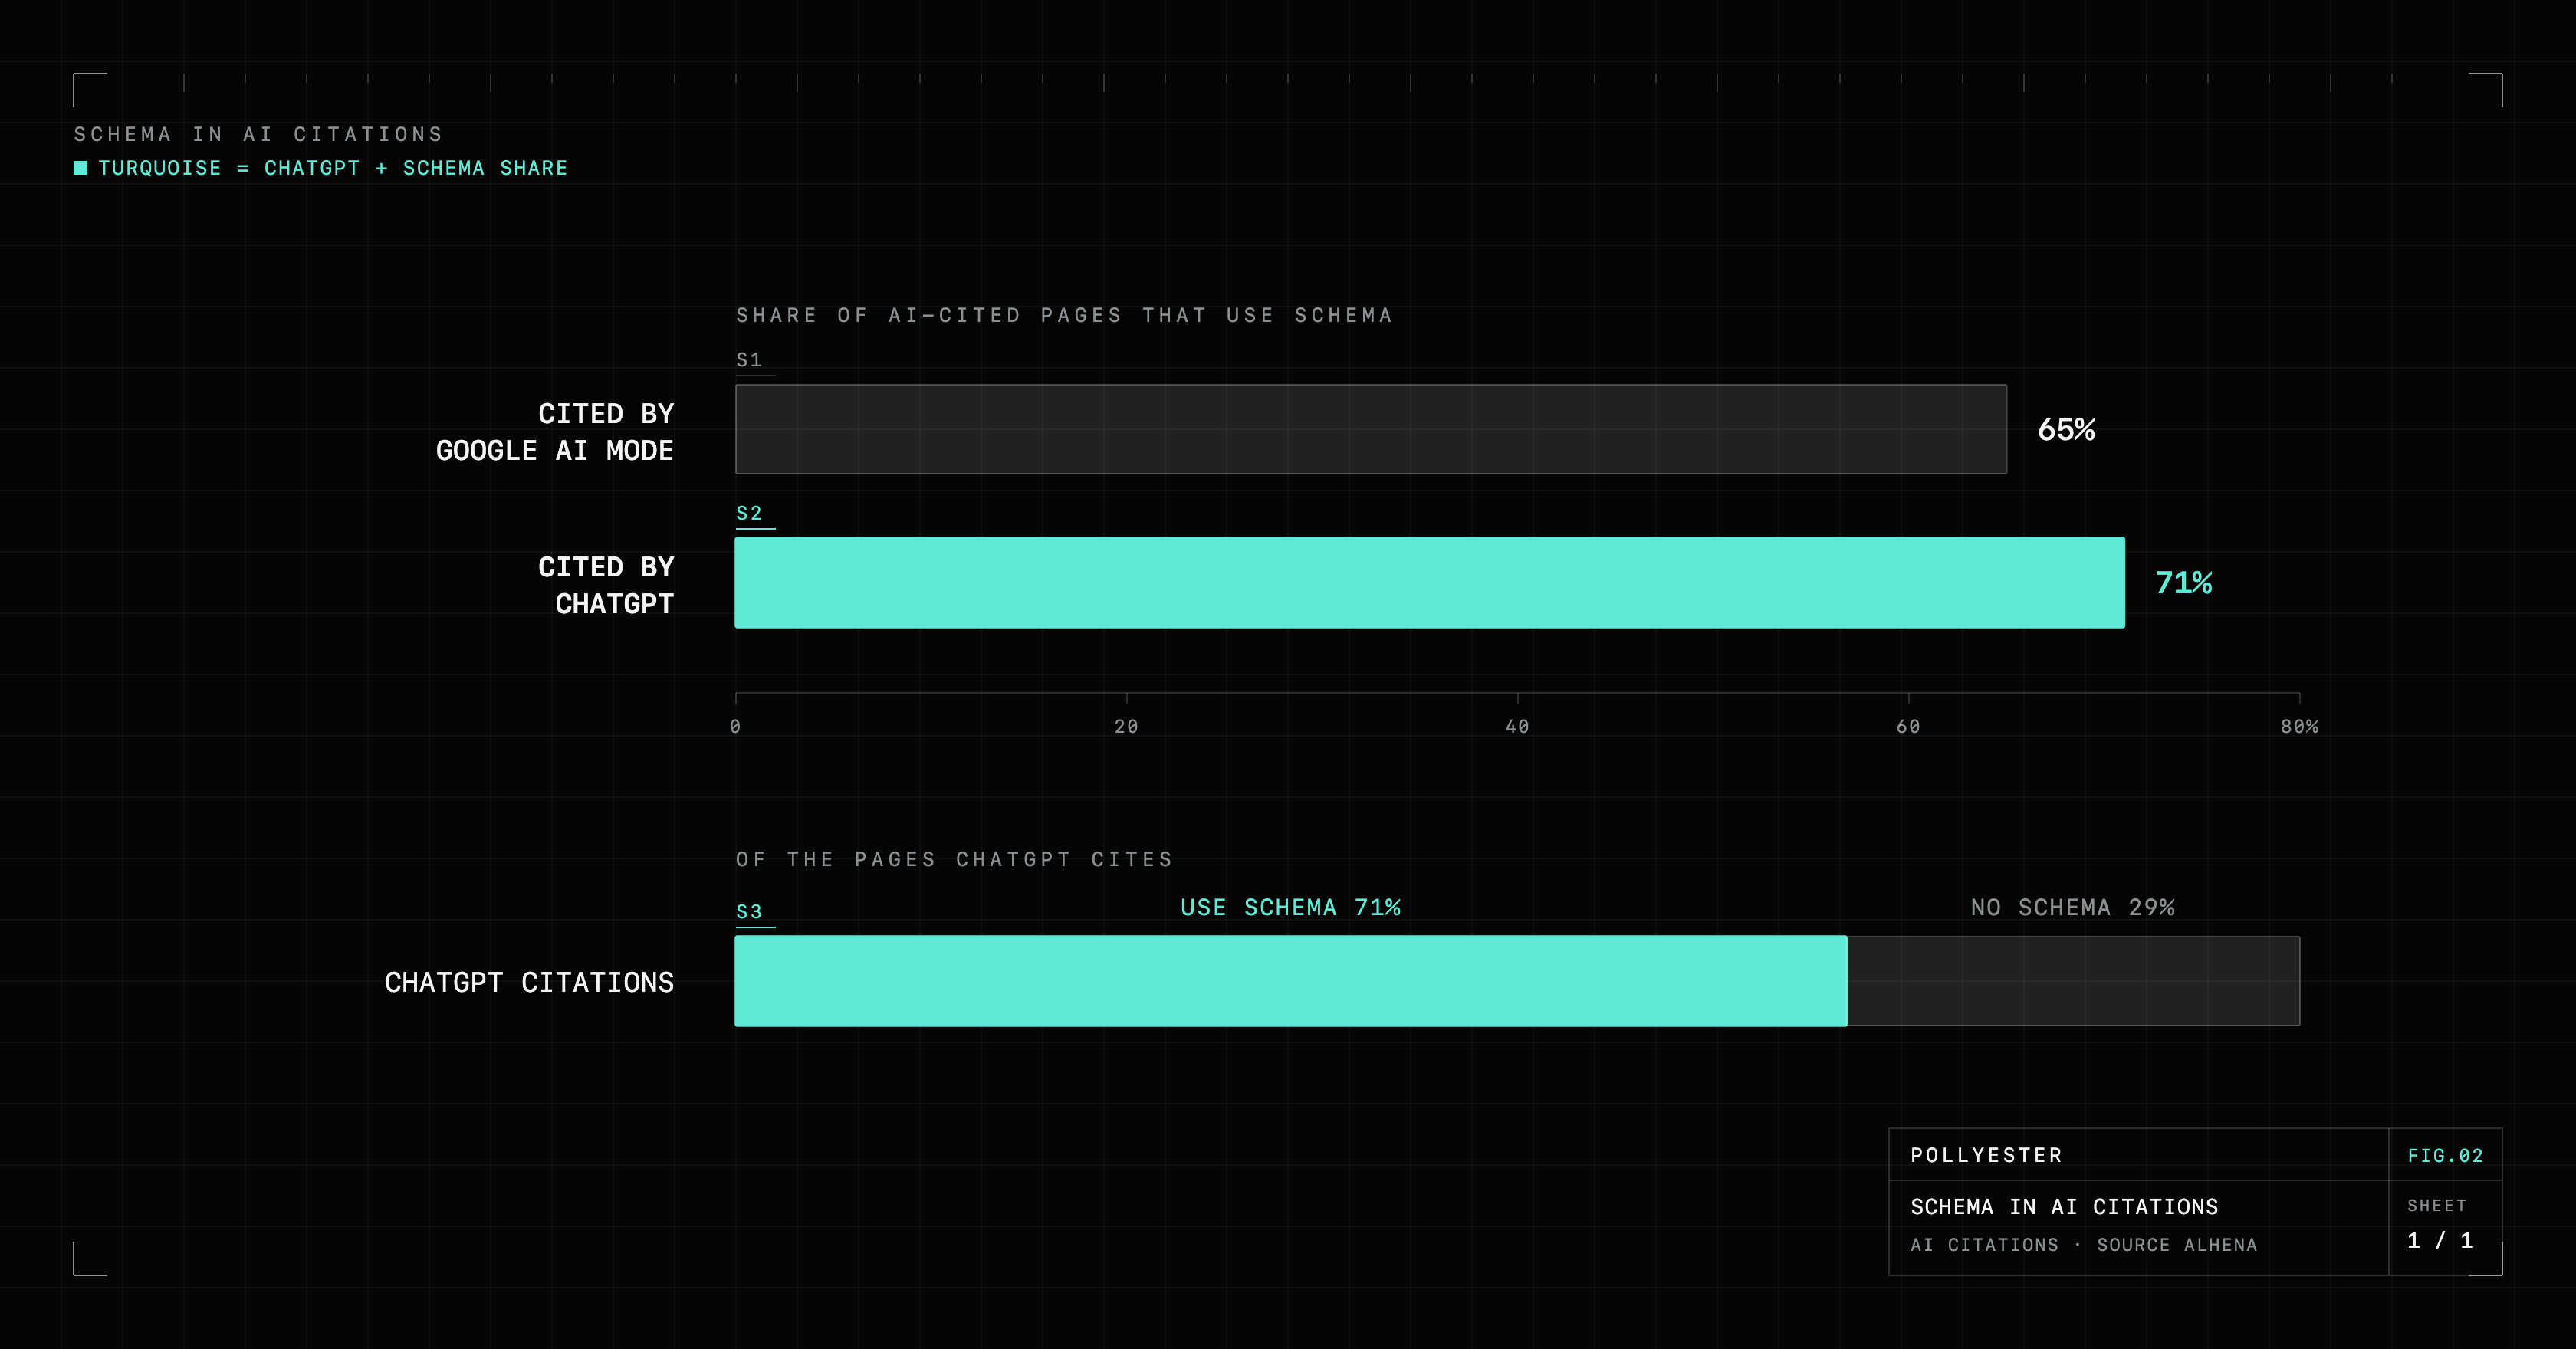The width and height of the screenshot is (2576, 1349).
Task: Click the turquoise legend square
Action: pyautogui.click(x=80, y=168)
